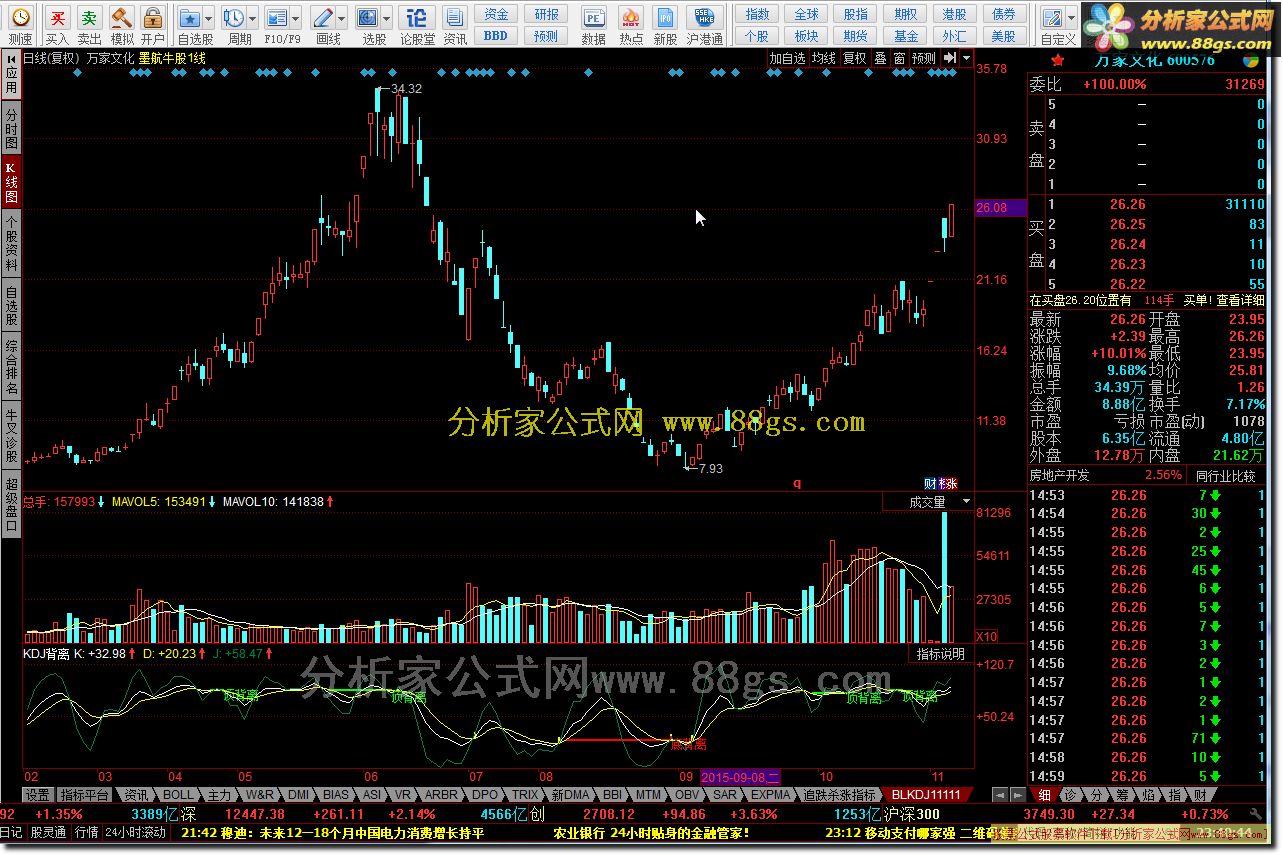Viewport: 1283px width, 855px height.
Task: Open the 测速 speed test tool
Action: pyautogui.click(x=20, y=18)
